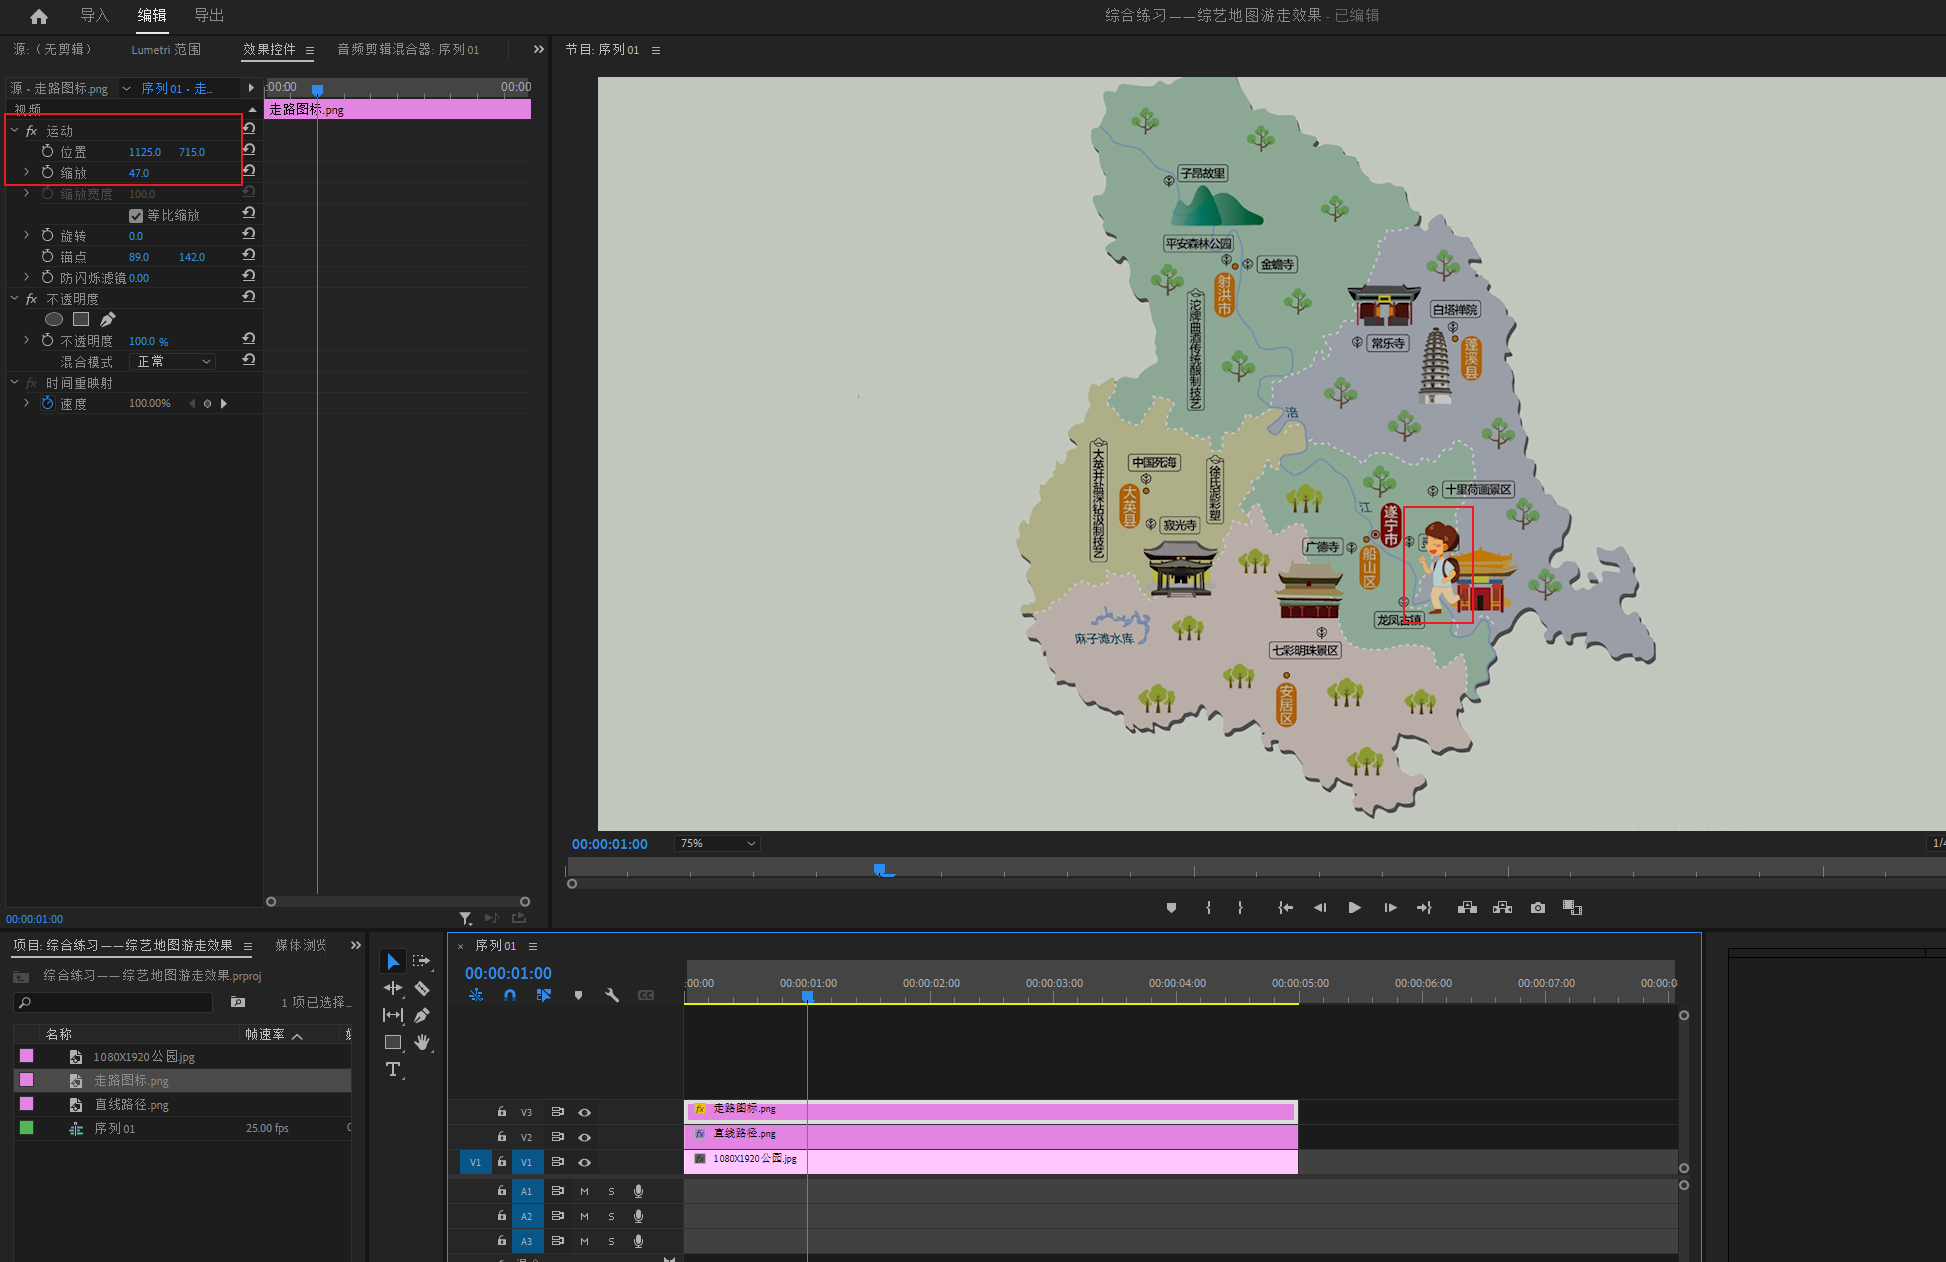The width and height of the screenshot is (1946, 1262).
Task: Select the Hand tool
Action: [422, 1042]
